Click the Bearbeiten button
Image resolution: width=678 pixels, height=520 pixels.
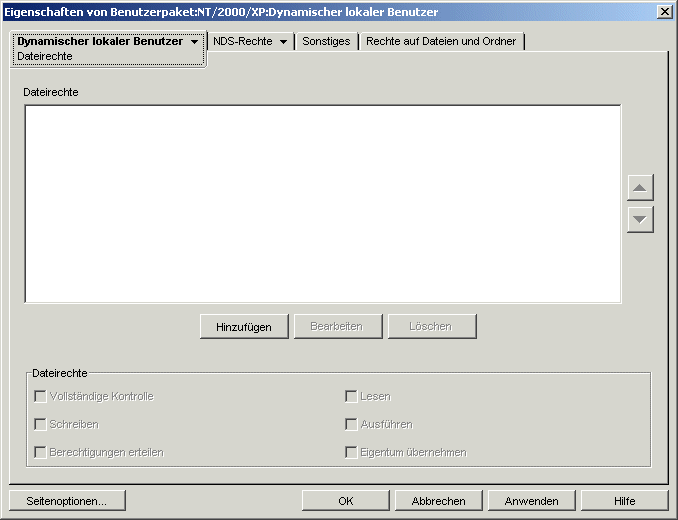pos(336,326)
